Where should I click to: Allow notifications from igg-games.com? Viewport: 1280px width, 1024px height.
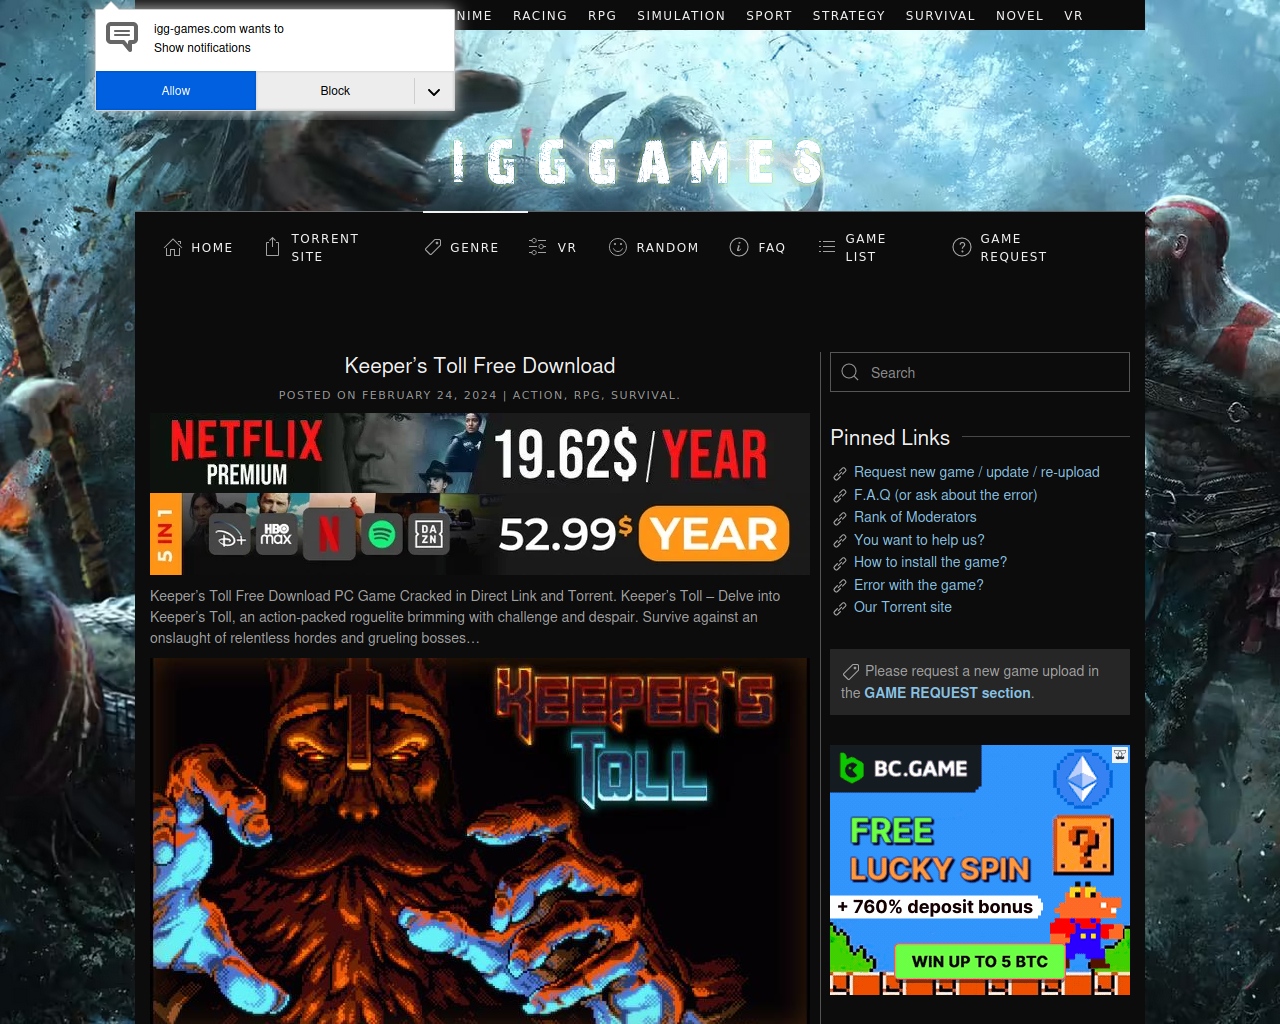tap(176, 91)
